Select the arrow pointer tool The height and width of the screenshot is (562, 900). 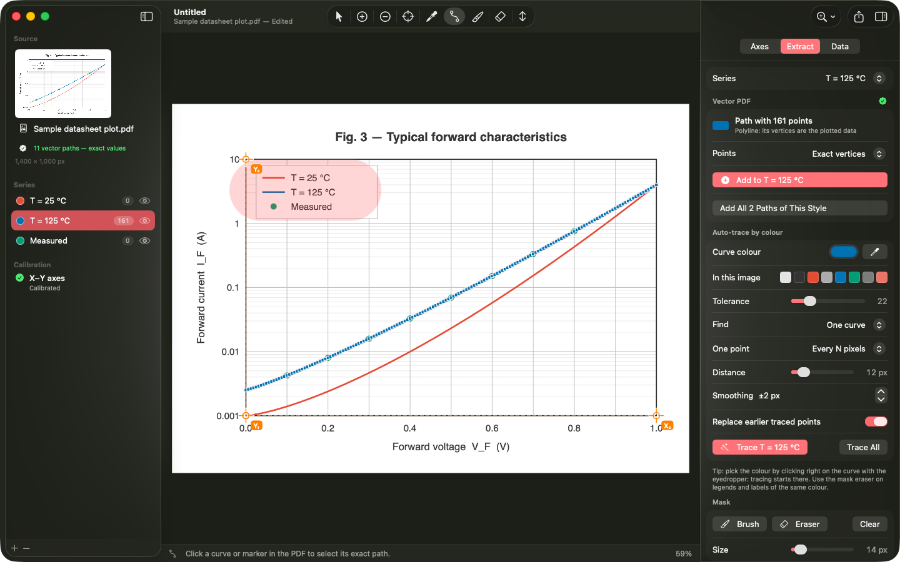coord(339,17)
